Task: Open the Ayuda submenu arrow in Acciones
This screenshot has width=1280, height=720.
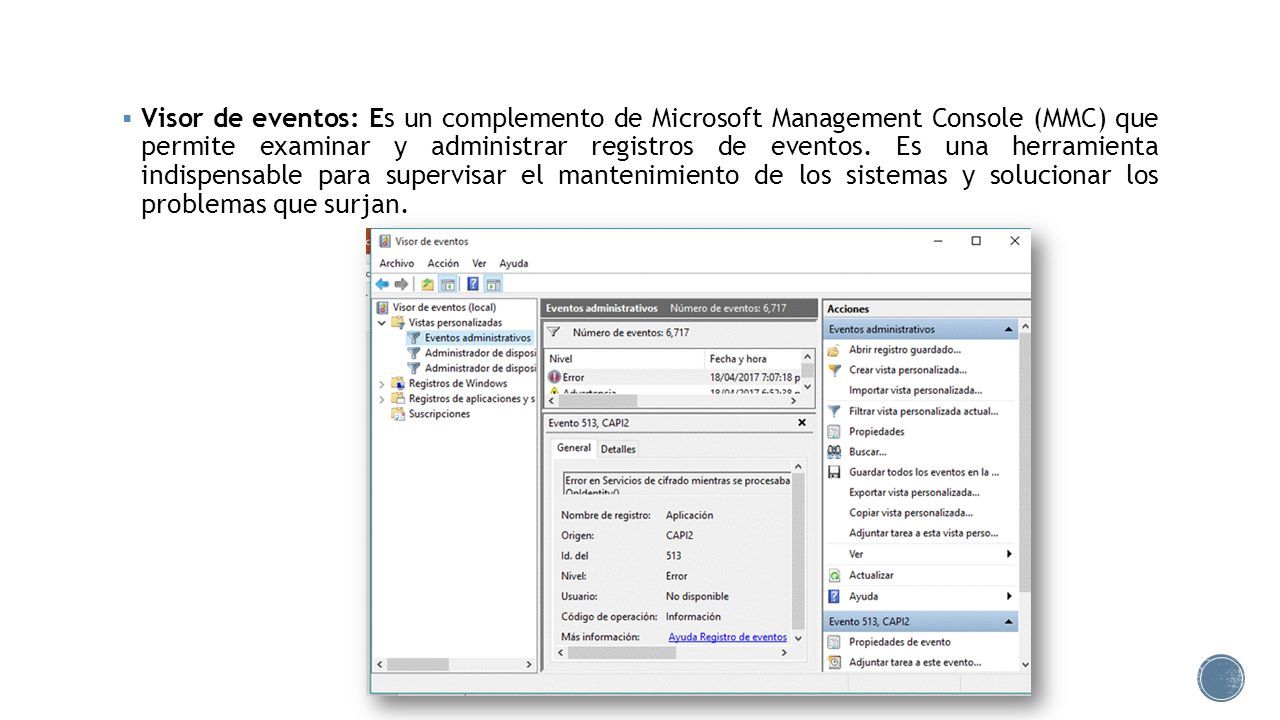Action: pyautogui.click(x=1009, y=596)
